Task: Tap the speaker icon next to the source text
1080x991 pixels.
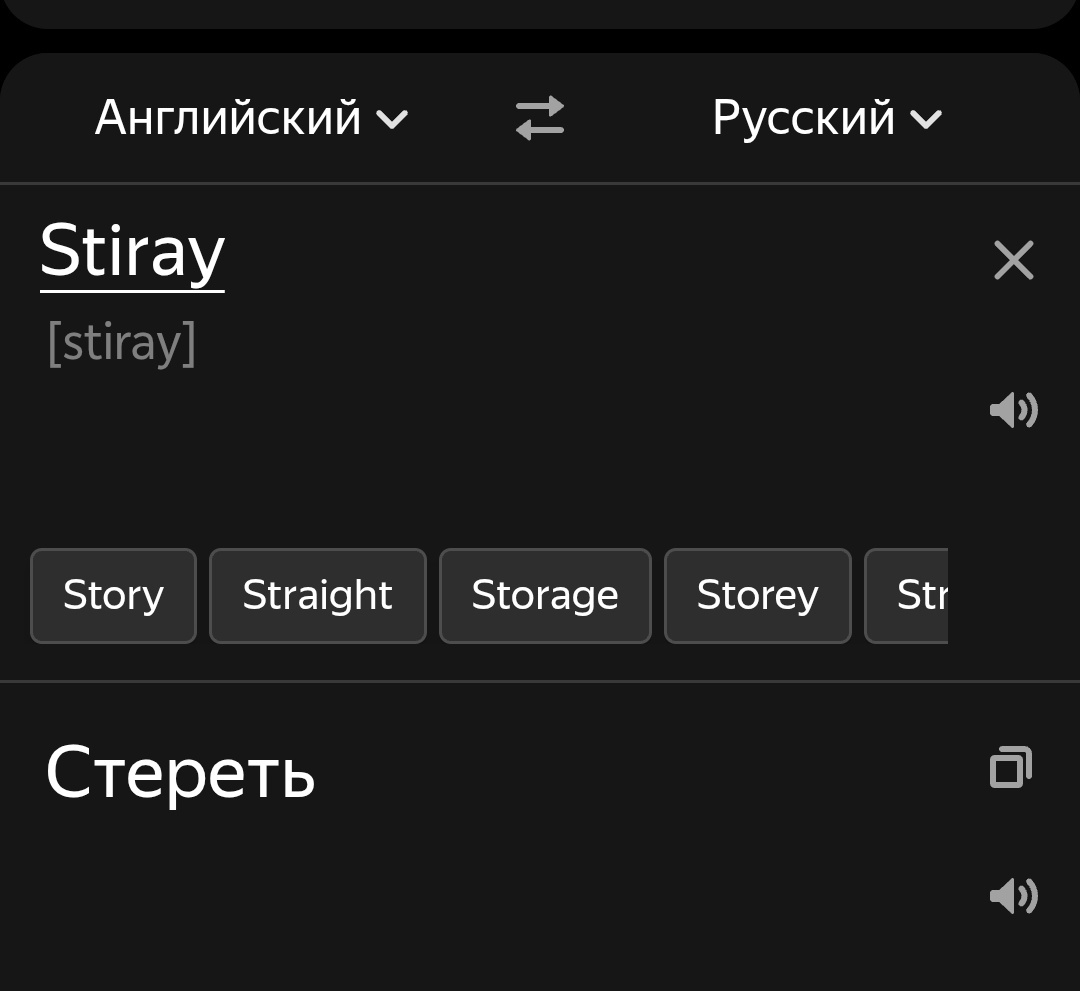Action: coord(1014,410)
